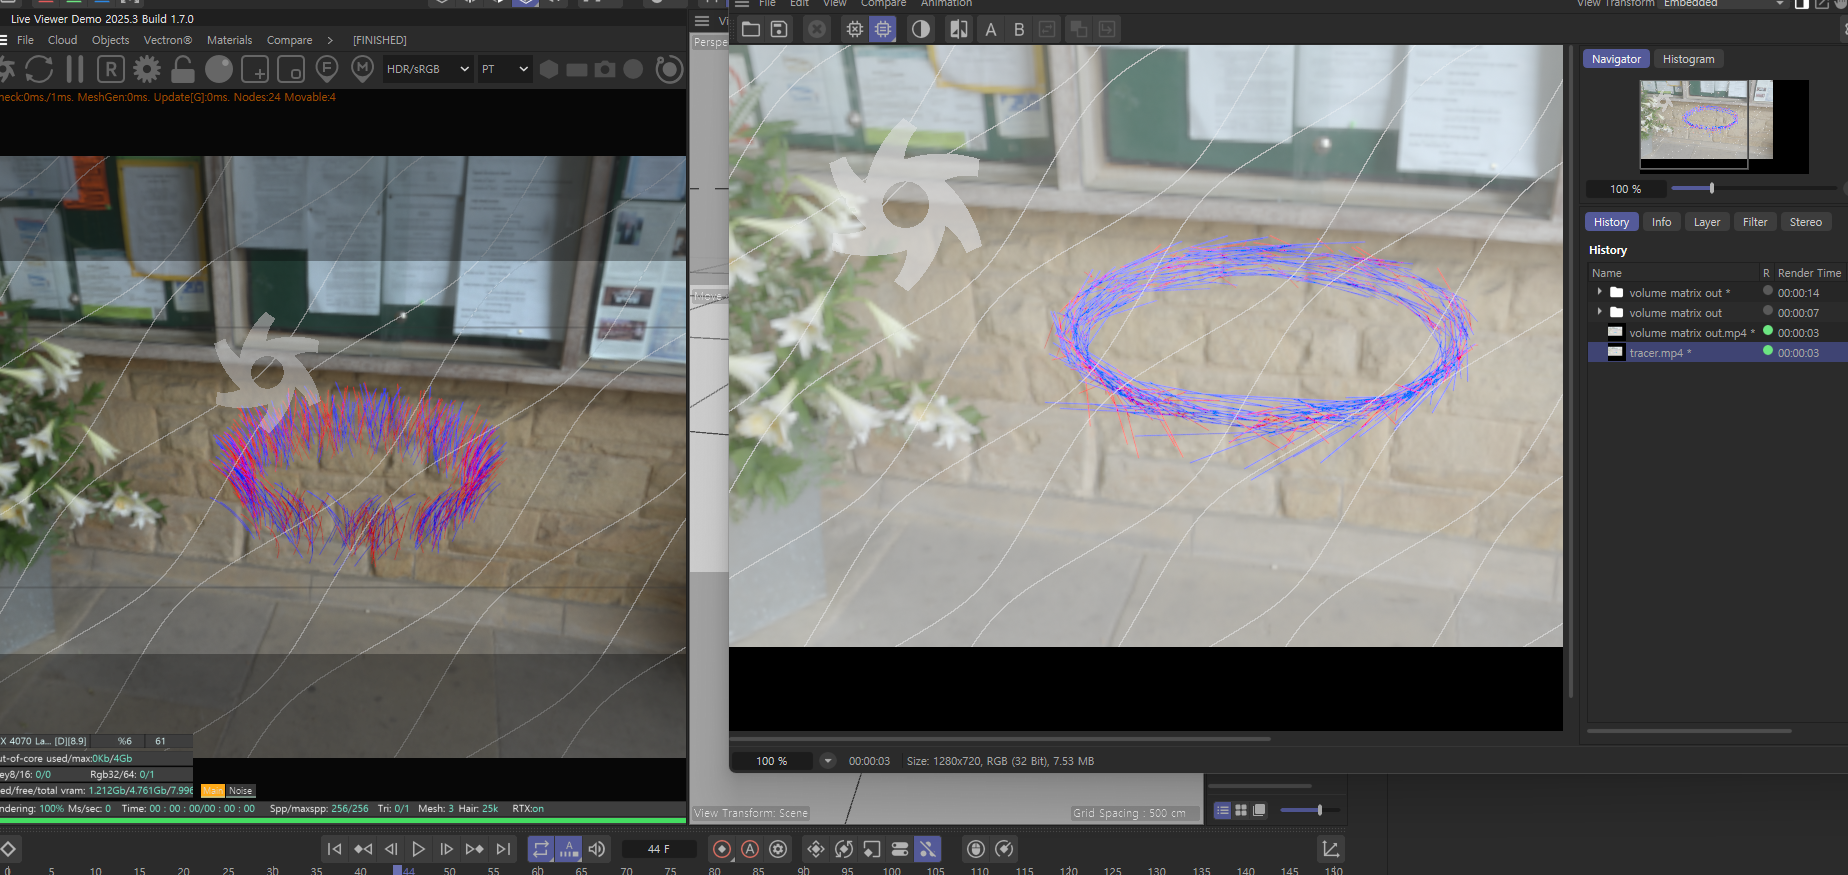Pause the Live Viewer render
Screen dimensions: 1848x875
coord(75,69)
